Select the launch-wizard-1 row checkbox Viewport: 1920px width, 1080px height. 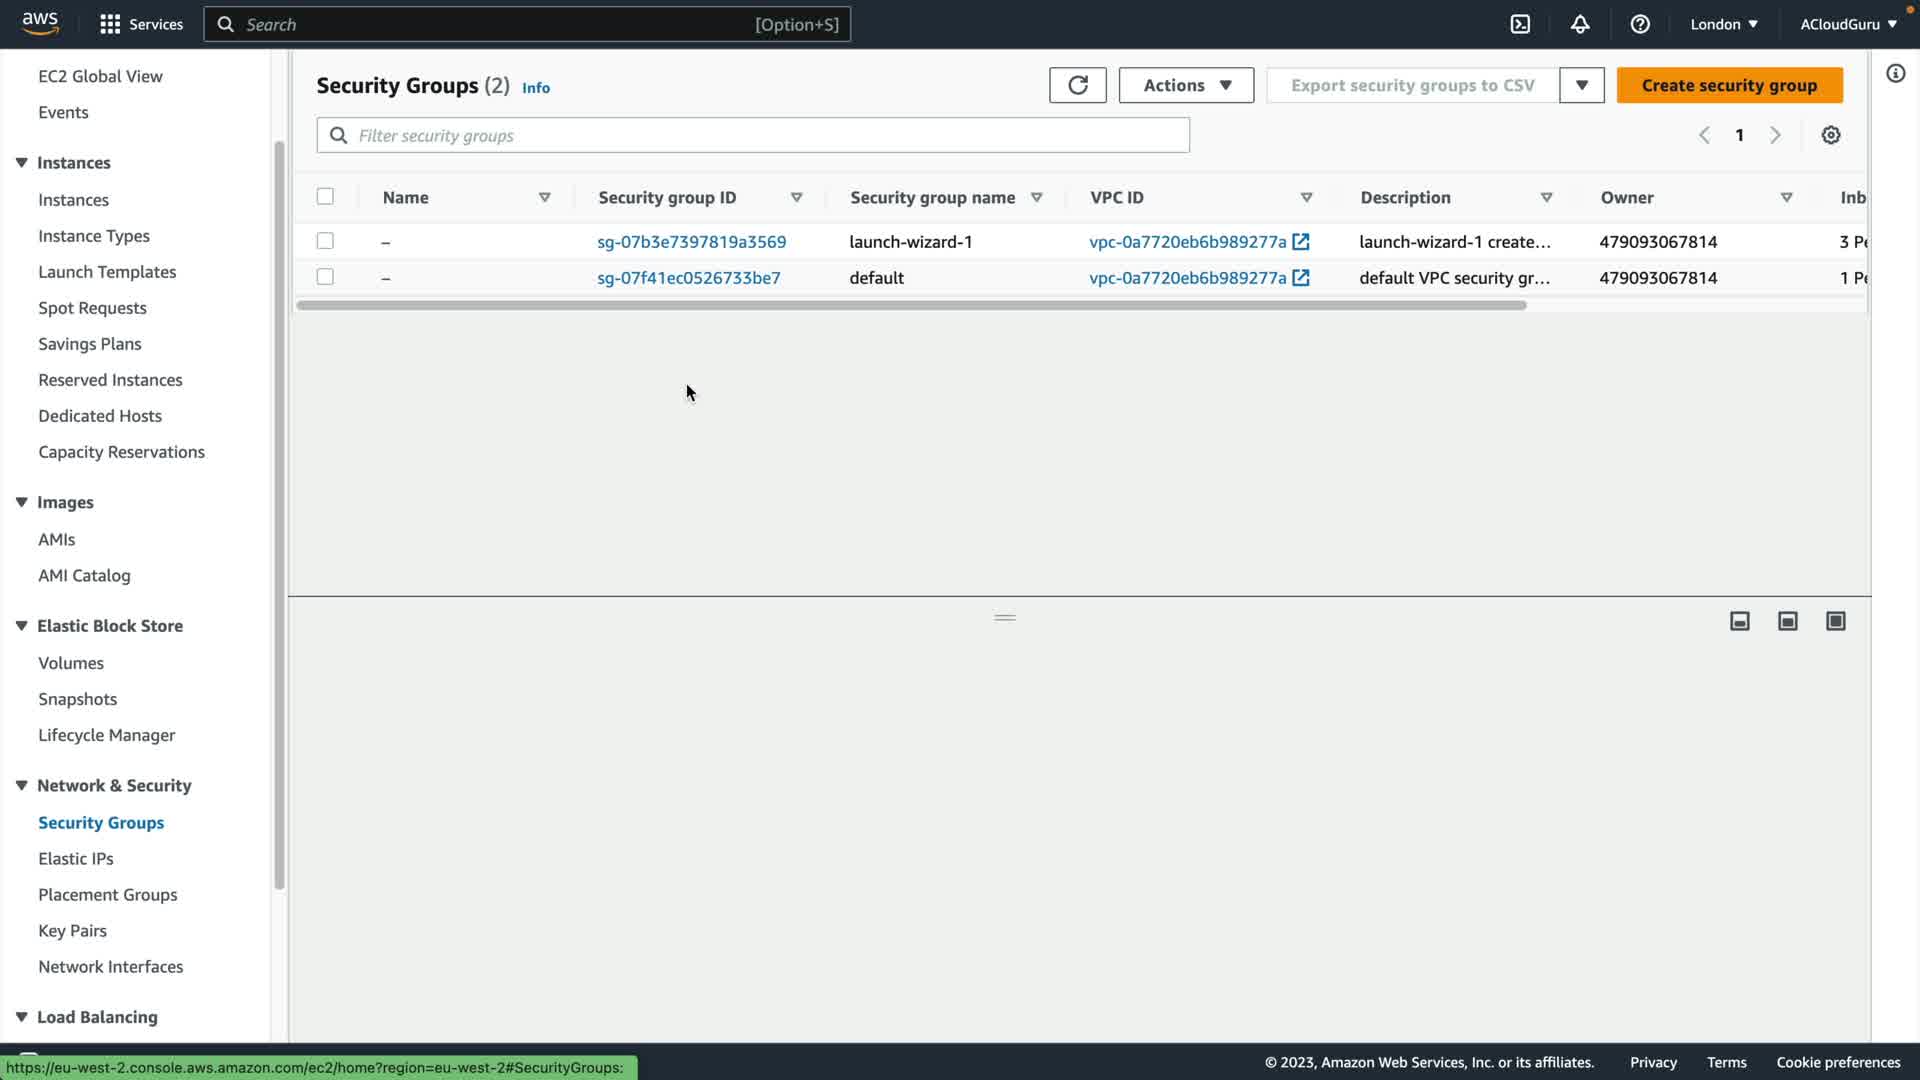tap(325, 241)
